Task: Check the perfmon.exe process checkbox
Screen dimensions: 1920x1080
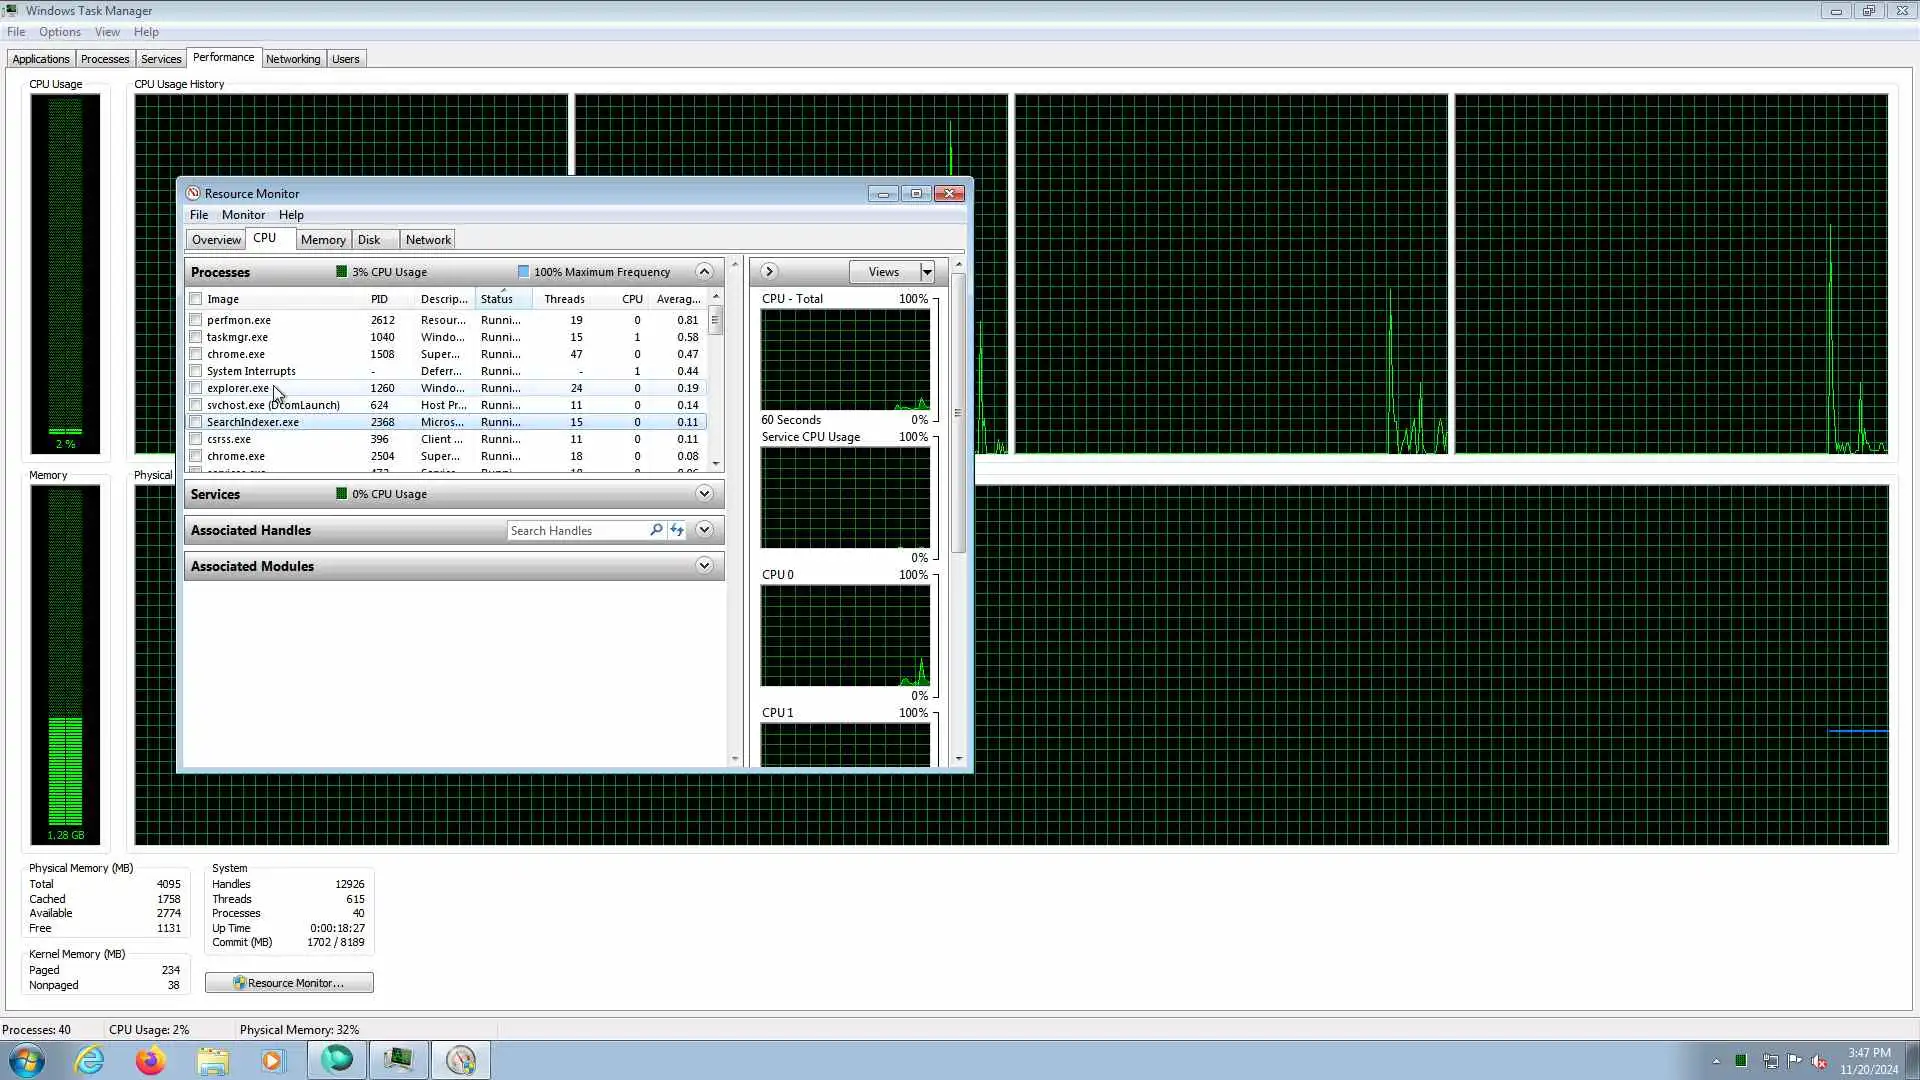Action: point(196,320)
